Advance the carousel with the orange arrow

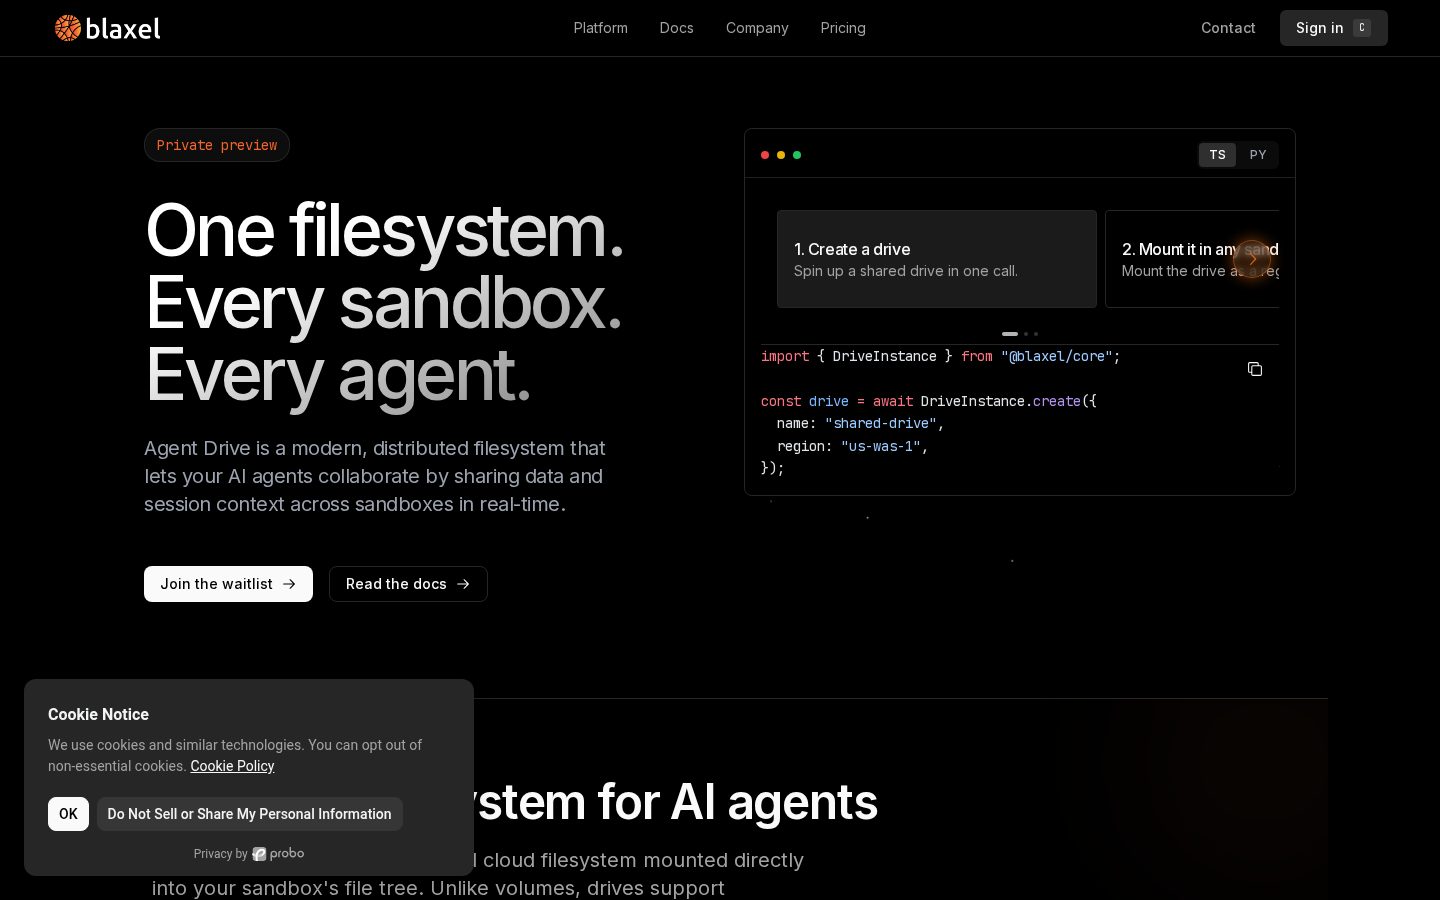click(x=1252, y=259)
